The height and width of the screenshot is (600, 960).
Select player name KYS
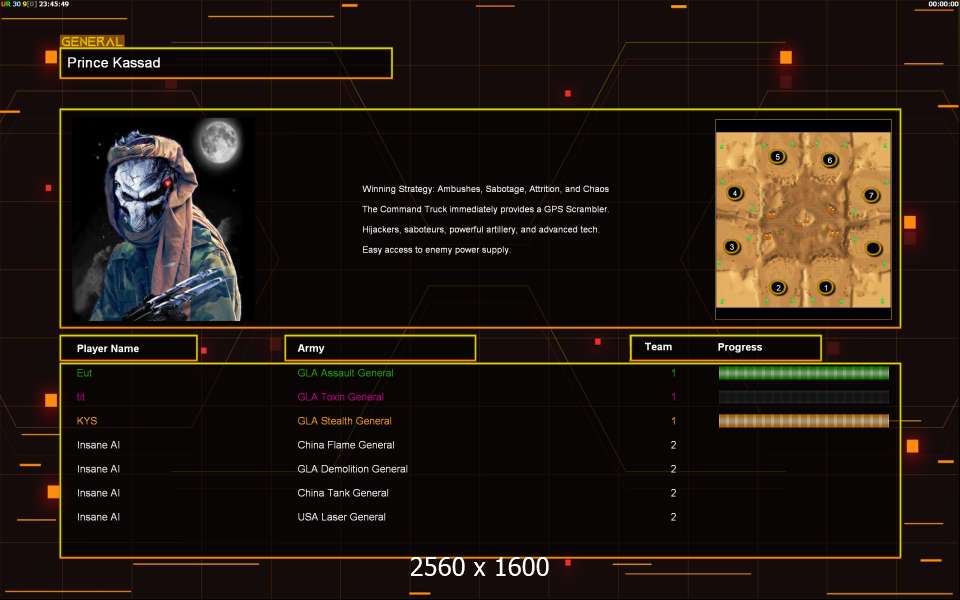click(x=86, y=421)
